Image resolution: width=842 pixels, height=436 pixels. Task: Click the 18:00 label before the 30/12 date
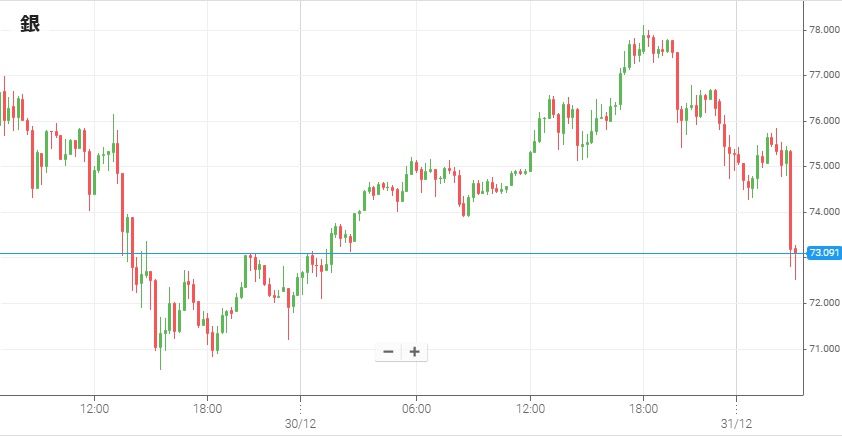coord(207,408)
